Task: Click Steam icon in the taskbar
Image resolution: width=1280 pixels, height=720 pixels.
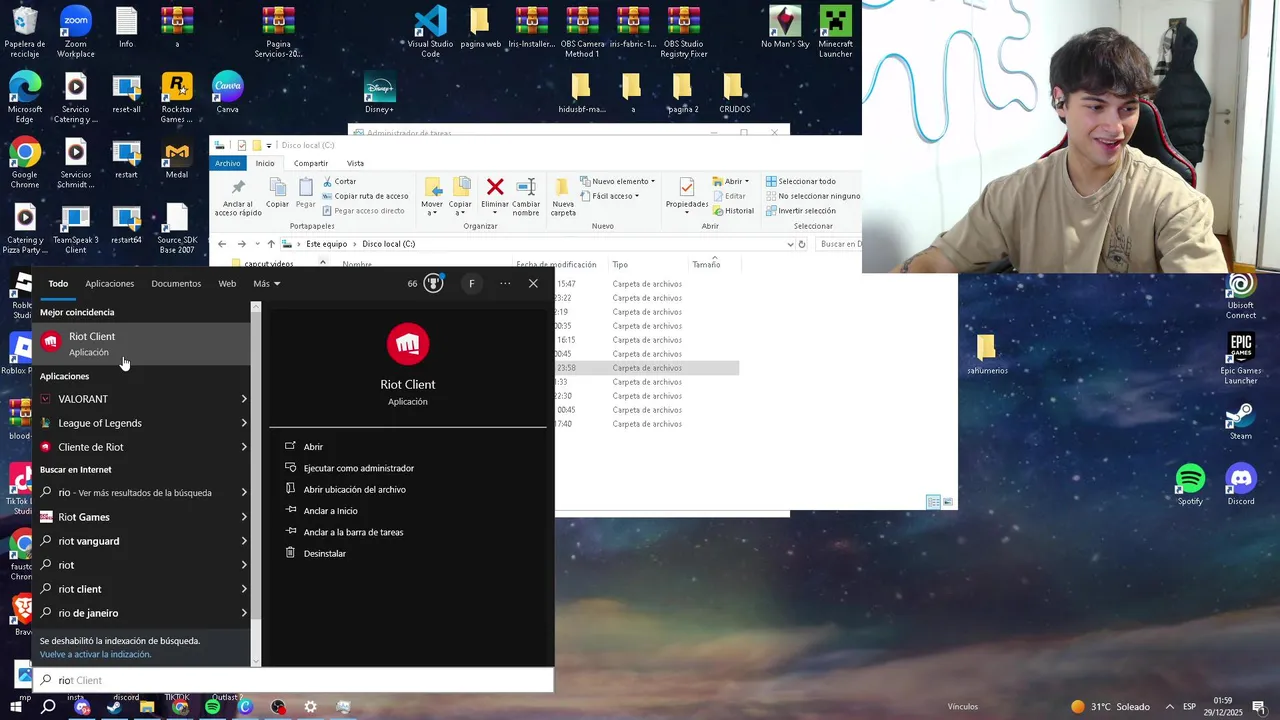Action: tap(114, 707)
